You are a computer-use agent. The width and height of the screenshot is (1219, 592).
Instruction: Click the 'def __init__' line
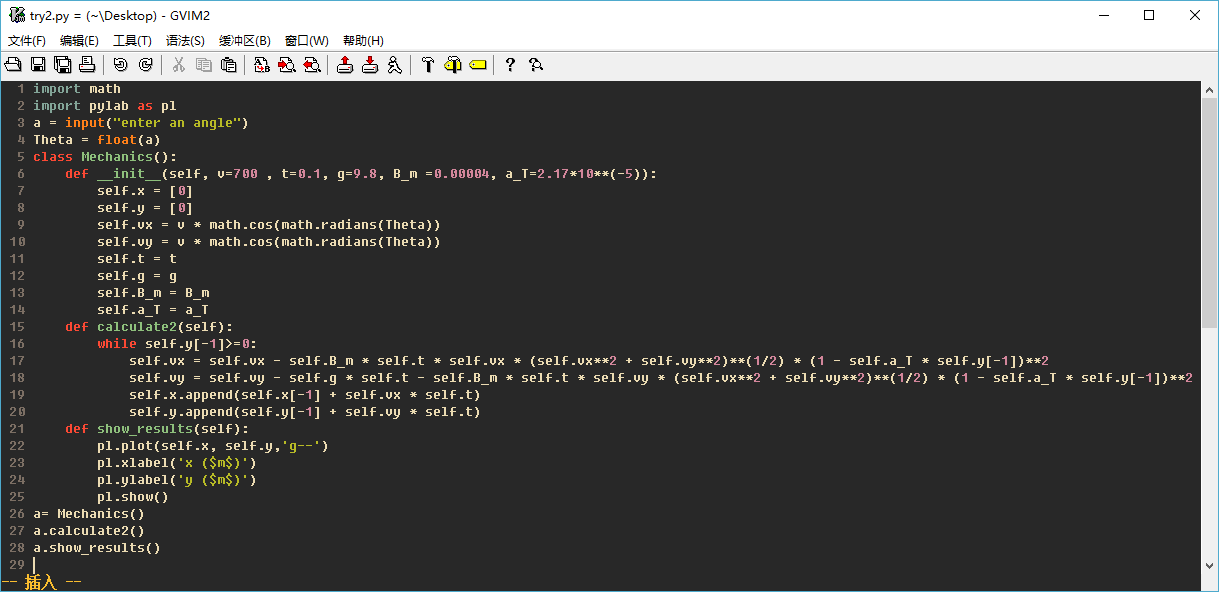(361, 174)
